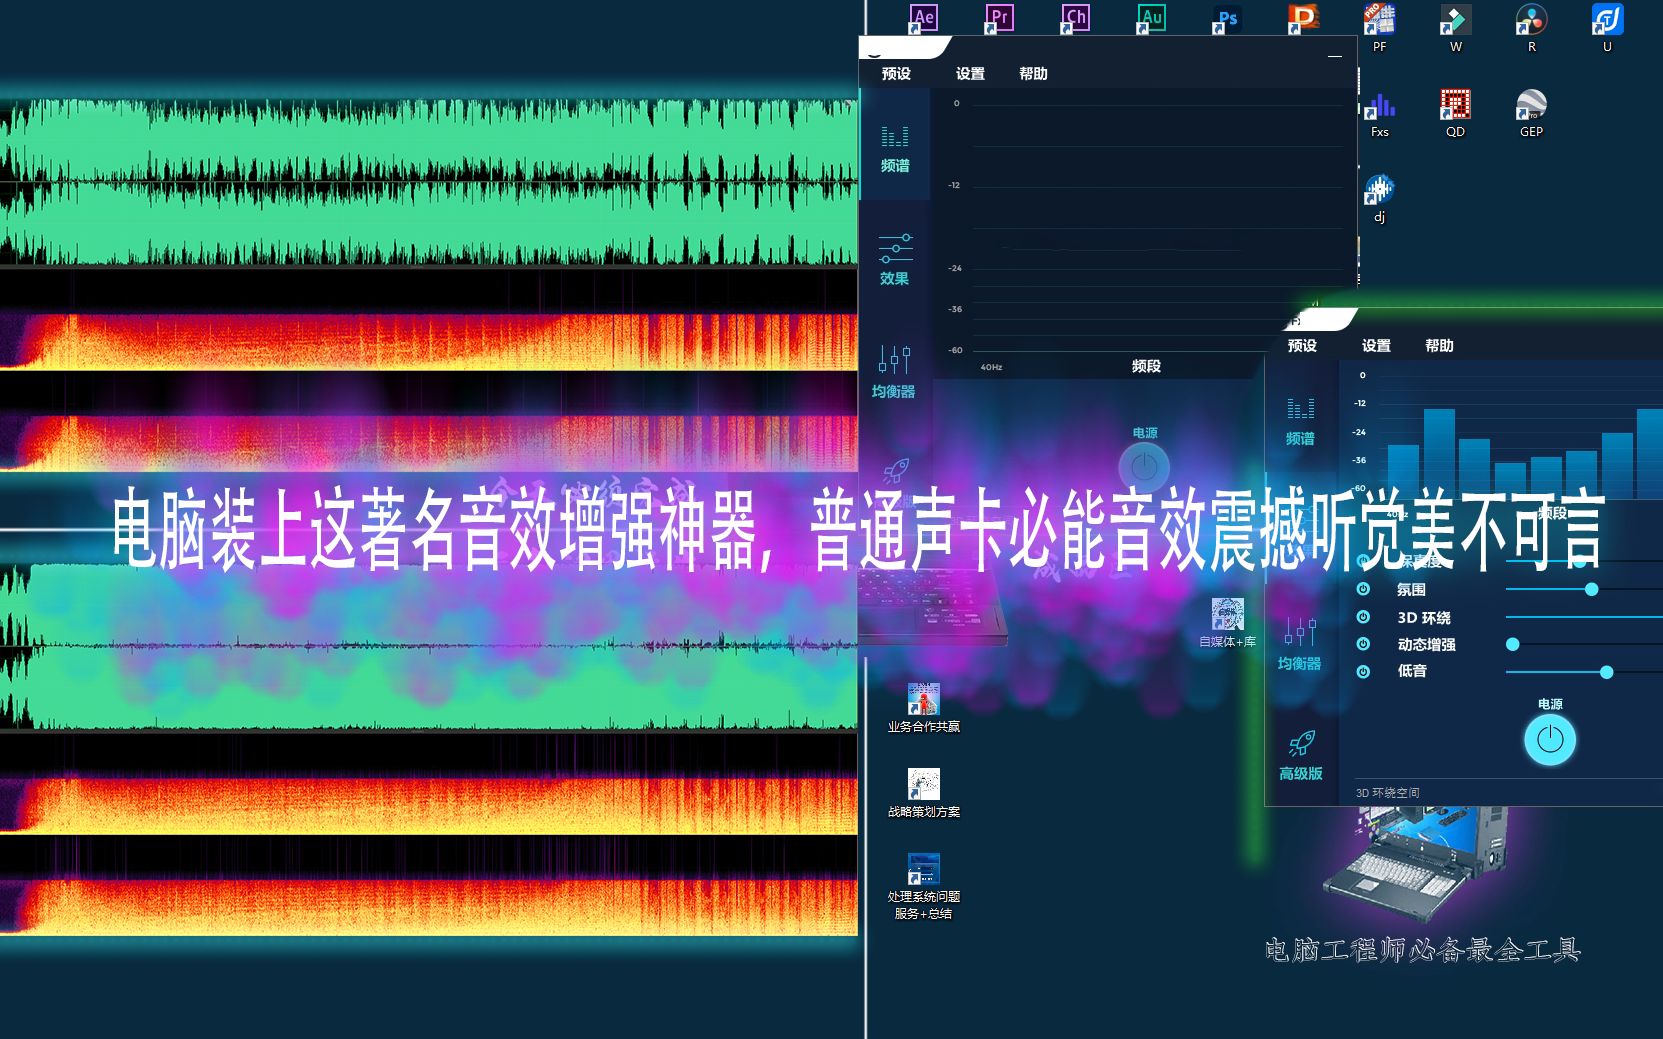1663x1039 pixels.
Task: Open the U desktop shortcut
Action: click(x=1607, y=28)
